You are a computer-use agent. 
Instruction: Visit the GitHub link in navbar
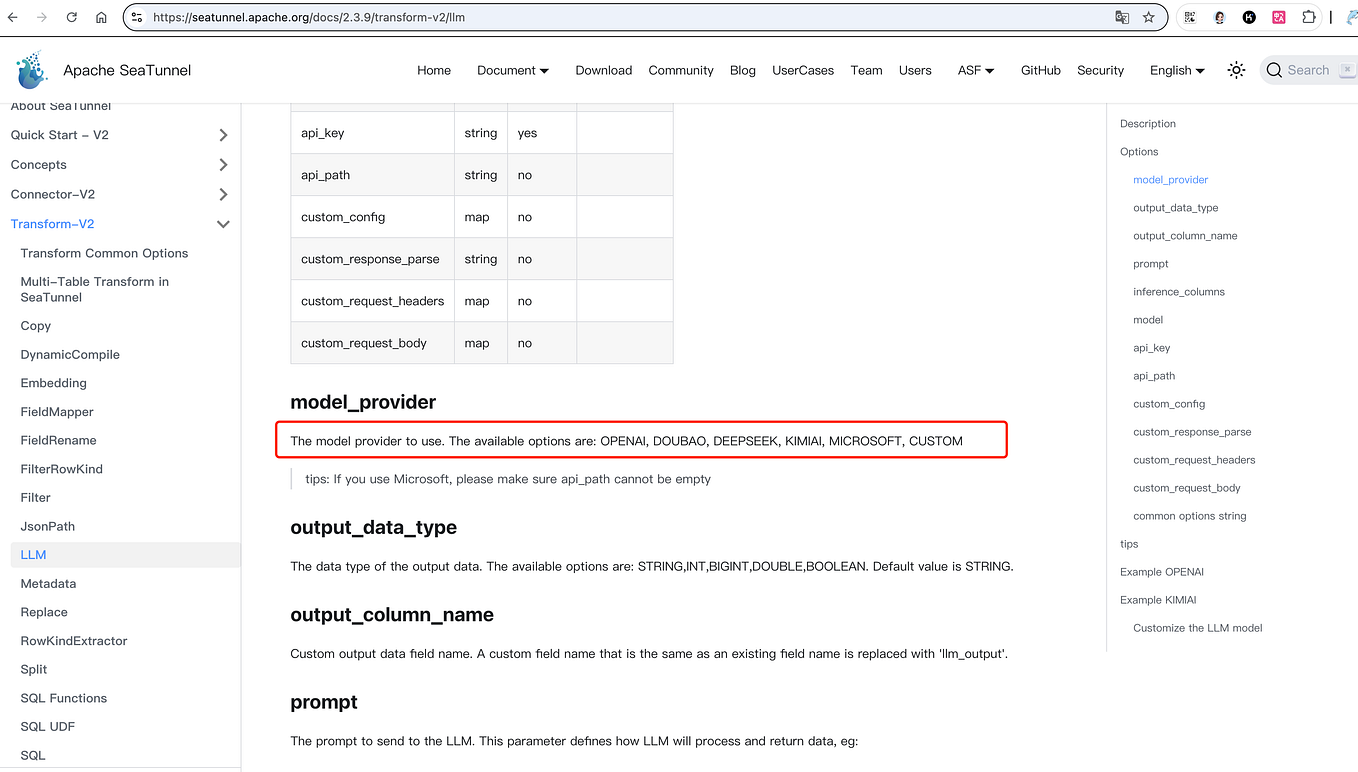(x=1040, y=70)
